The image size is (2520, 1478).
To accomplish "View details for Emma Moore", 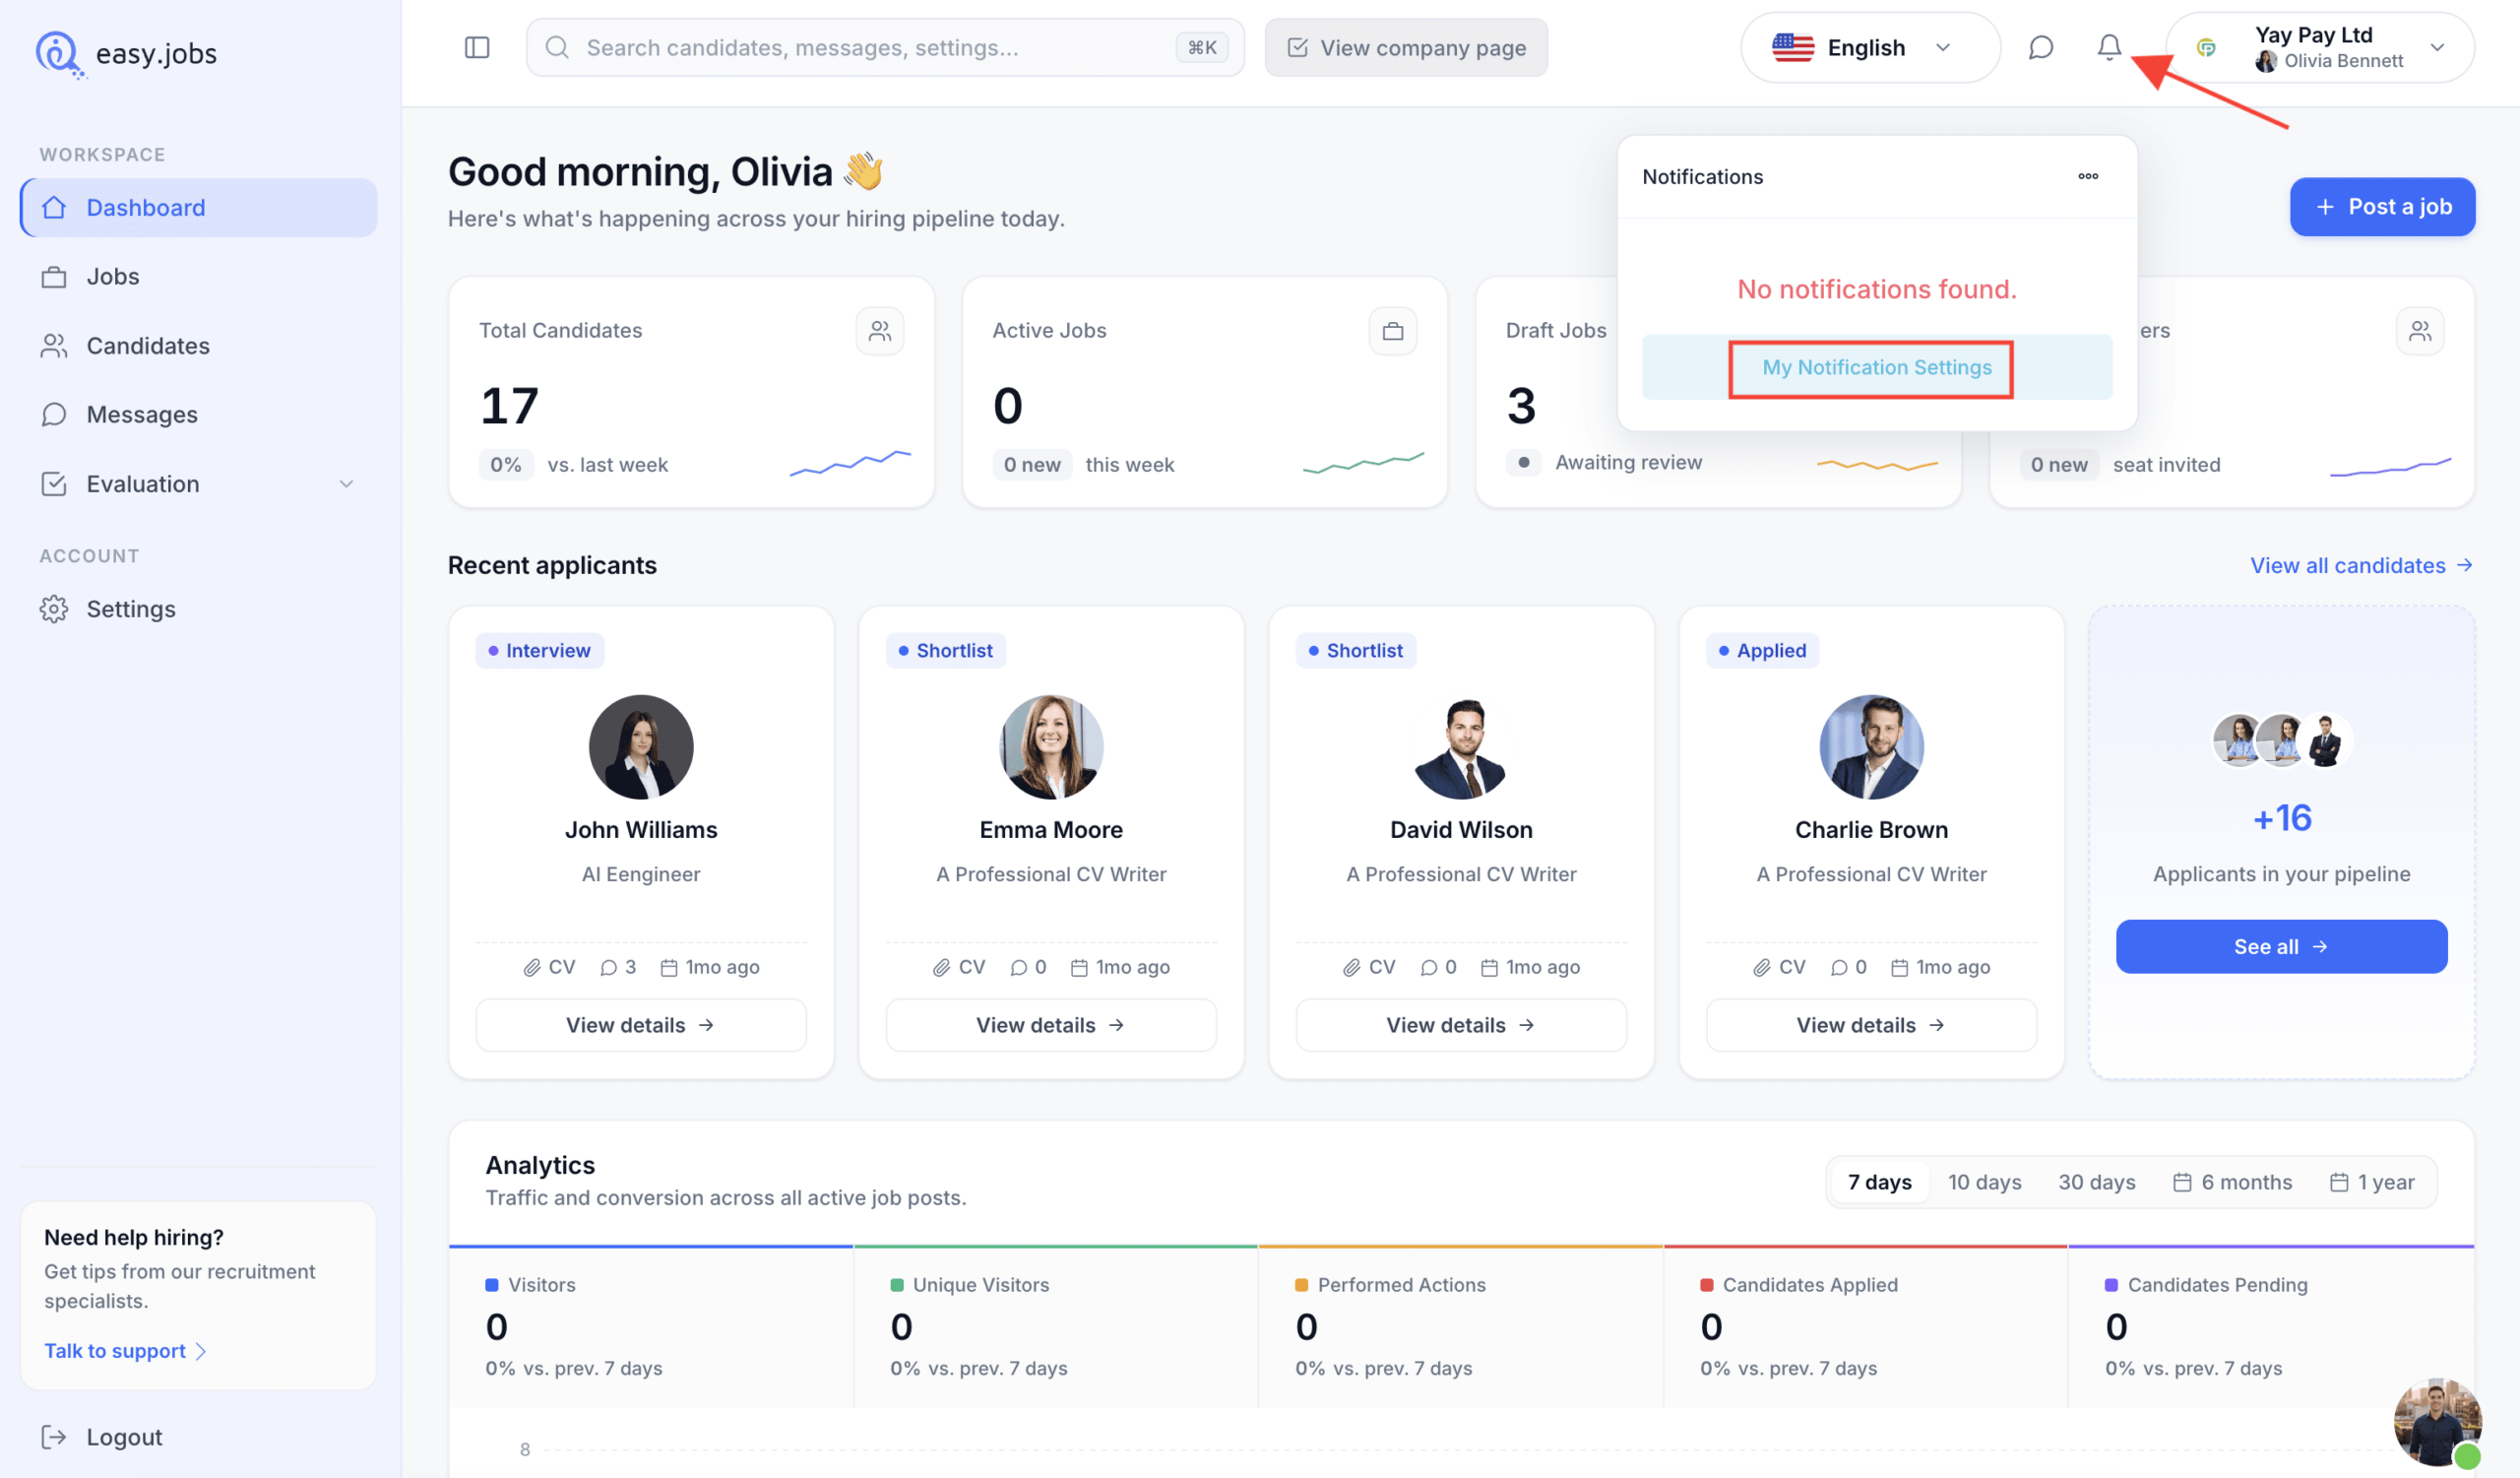I will coord(1050,1025).
